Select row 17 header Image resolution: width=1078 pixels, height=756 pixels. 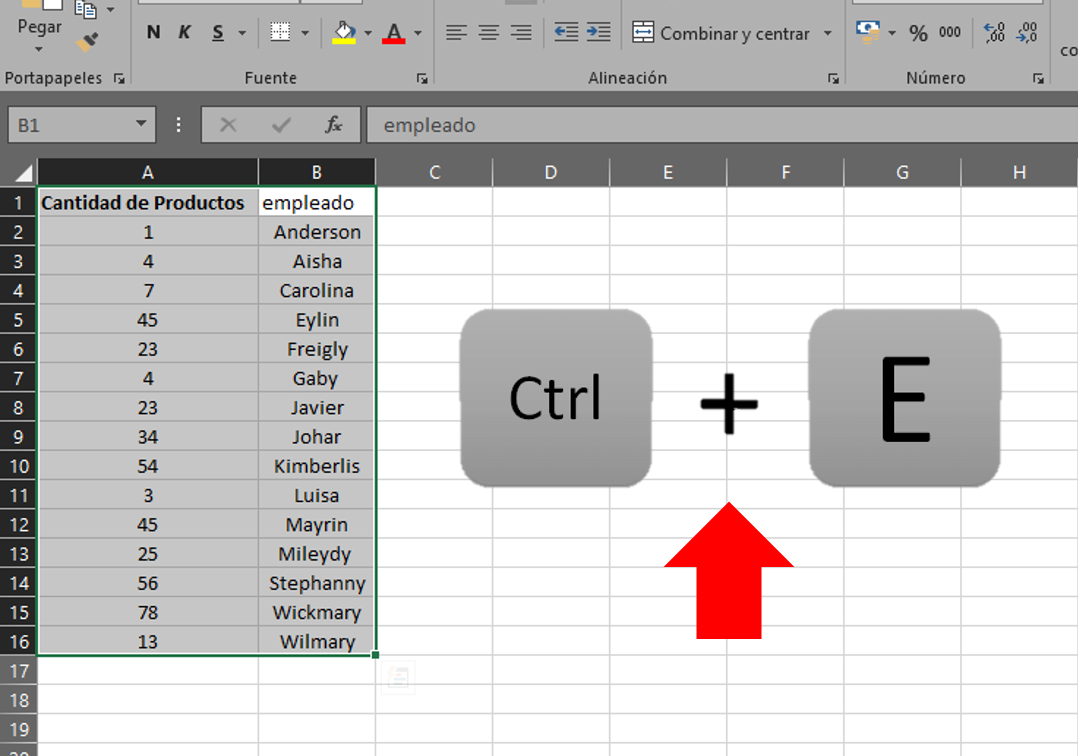[19, 671]
